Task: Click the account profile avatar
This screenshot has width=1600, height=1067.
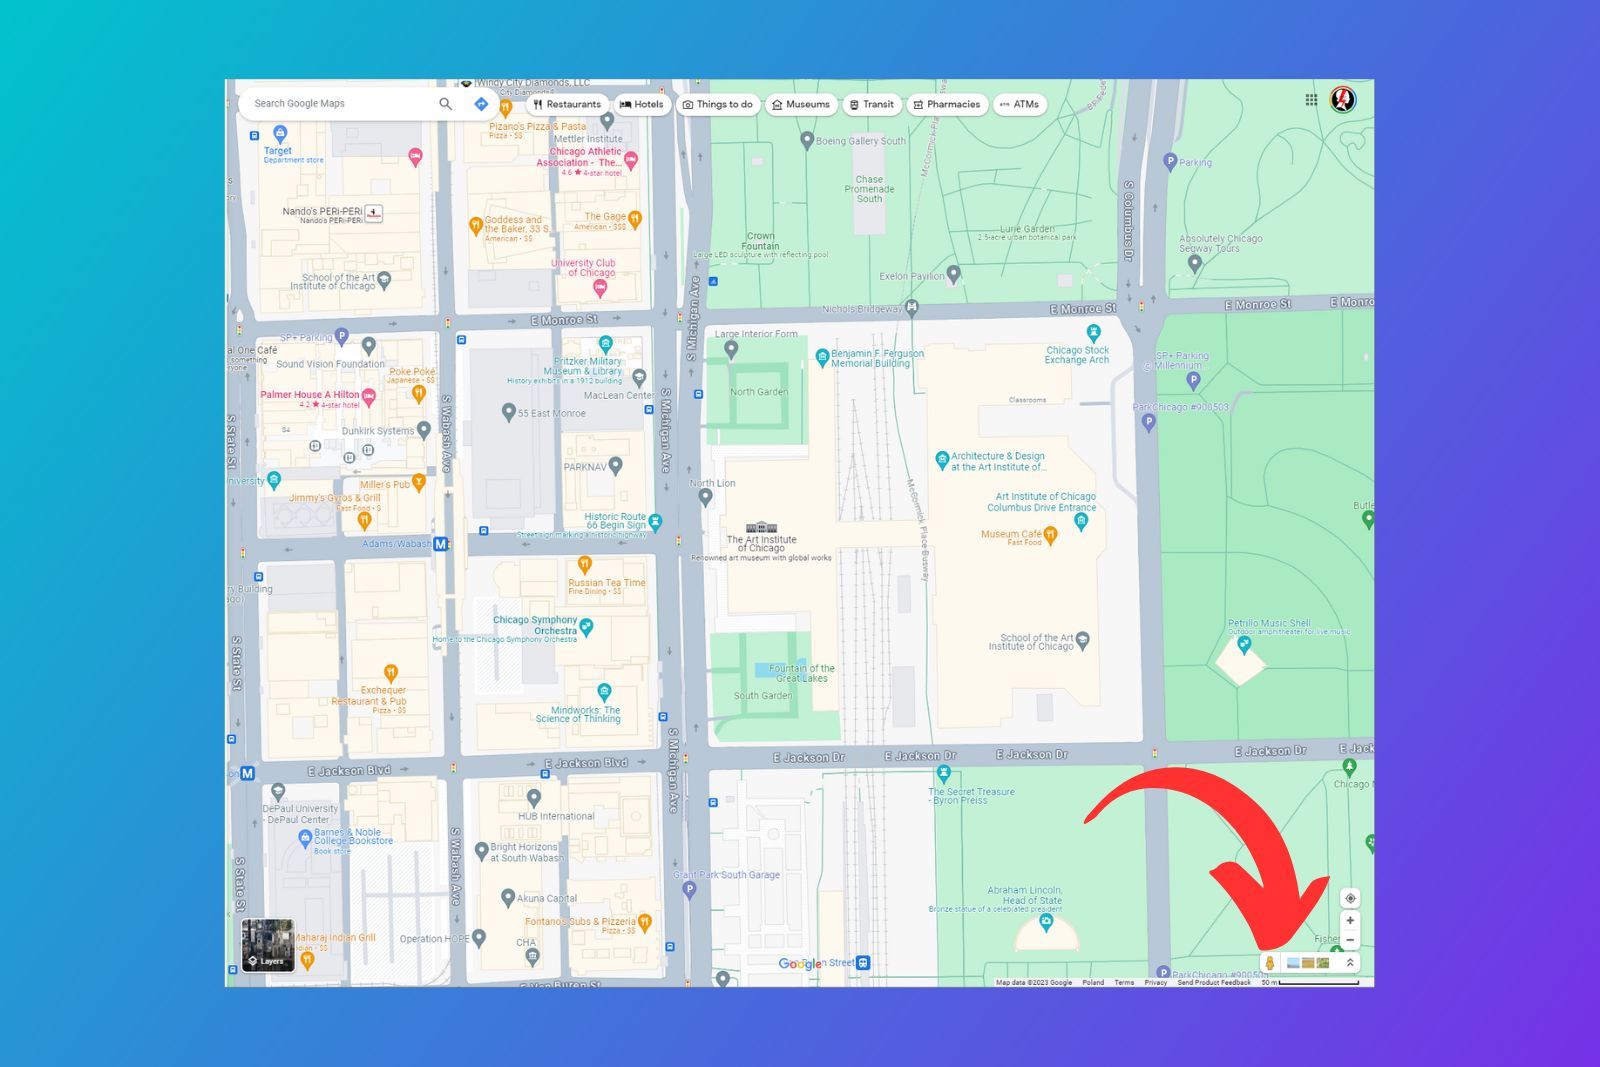Action: point(1342,100)
